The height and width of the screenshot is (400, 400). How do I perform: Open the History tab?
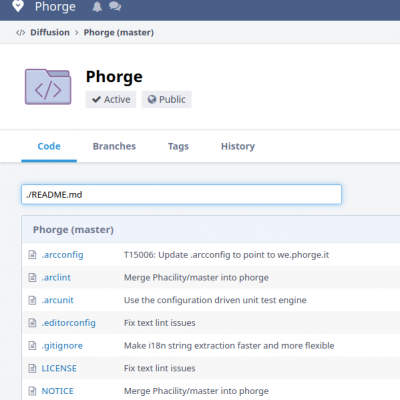[x=238, y=146]
